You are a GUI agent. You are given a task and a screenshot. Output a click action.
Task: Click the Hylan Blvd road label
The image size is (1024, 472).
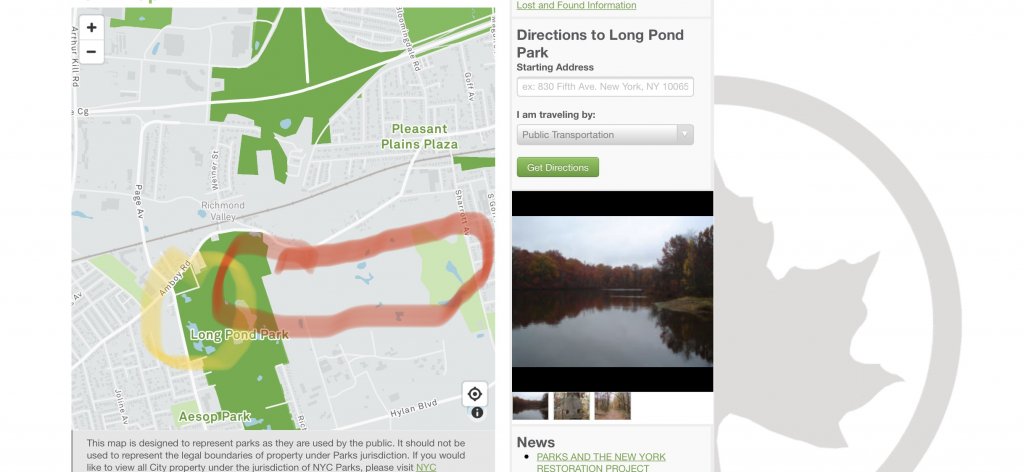(413, 409)
